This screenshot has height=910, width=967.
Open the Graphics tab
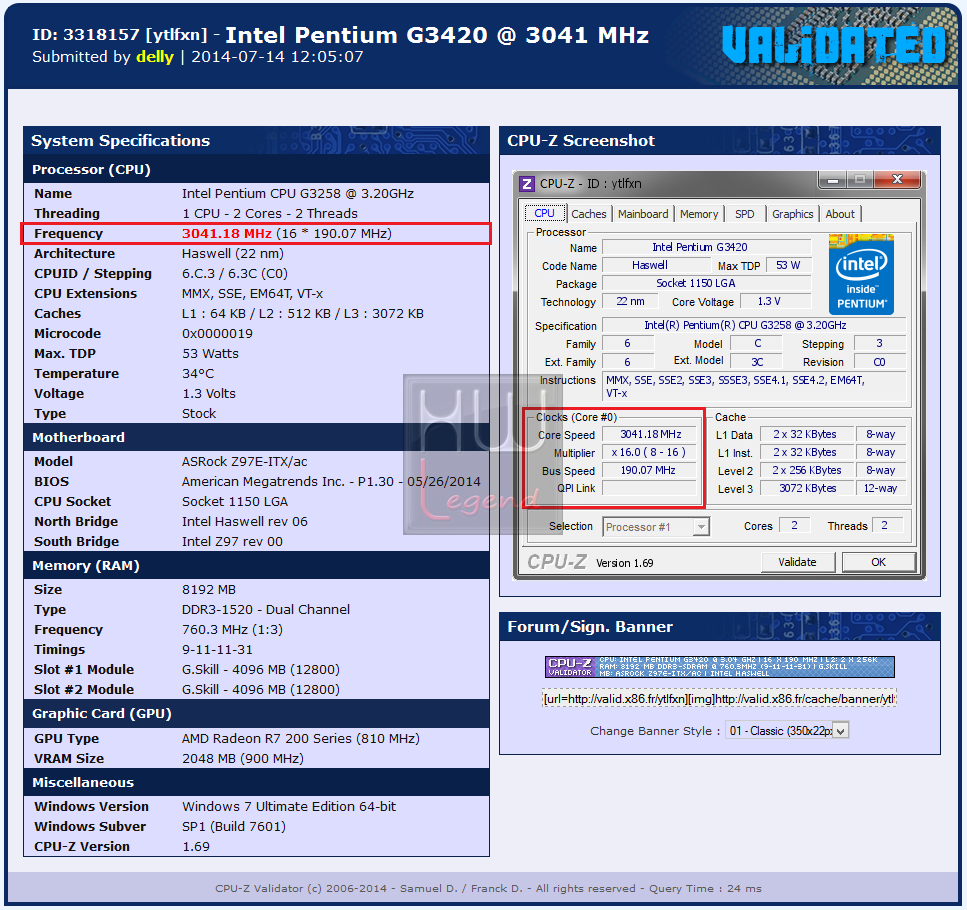[792, 214]
